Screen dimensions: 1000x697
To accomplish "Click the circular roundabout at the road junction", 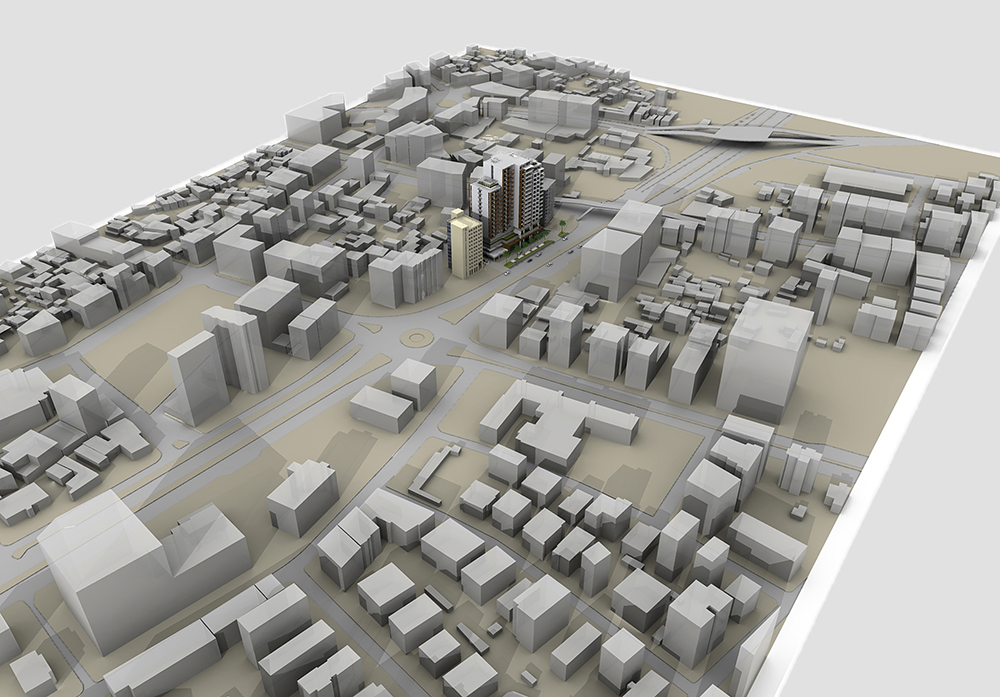I will point(416,337).
